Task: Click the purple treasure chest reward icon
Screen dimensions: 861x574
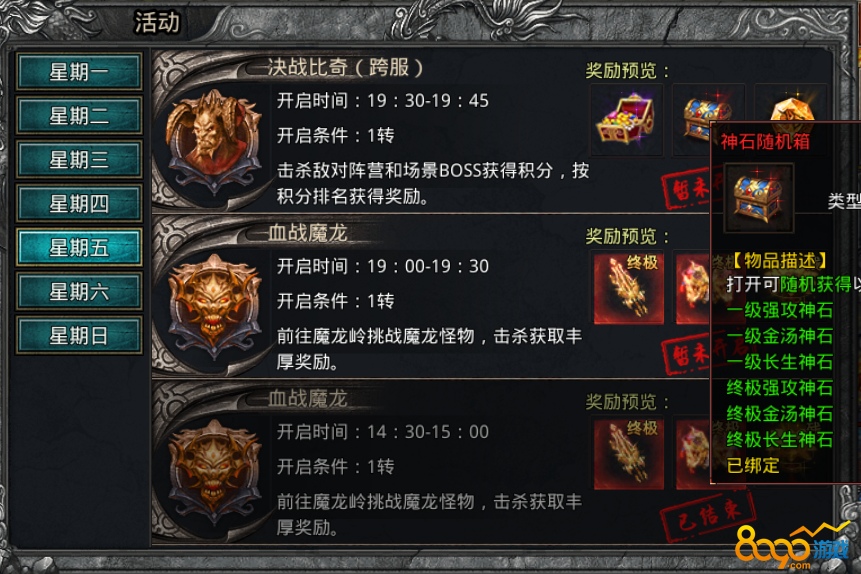Action: [627, 120]
